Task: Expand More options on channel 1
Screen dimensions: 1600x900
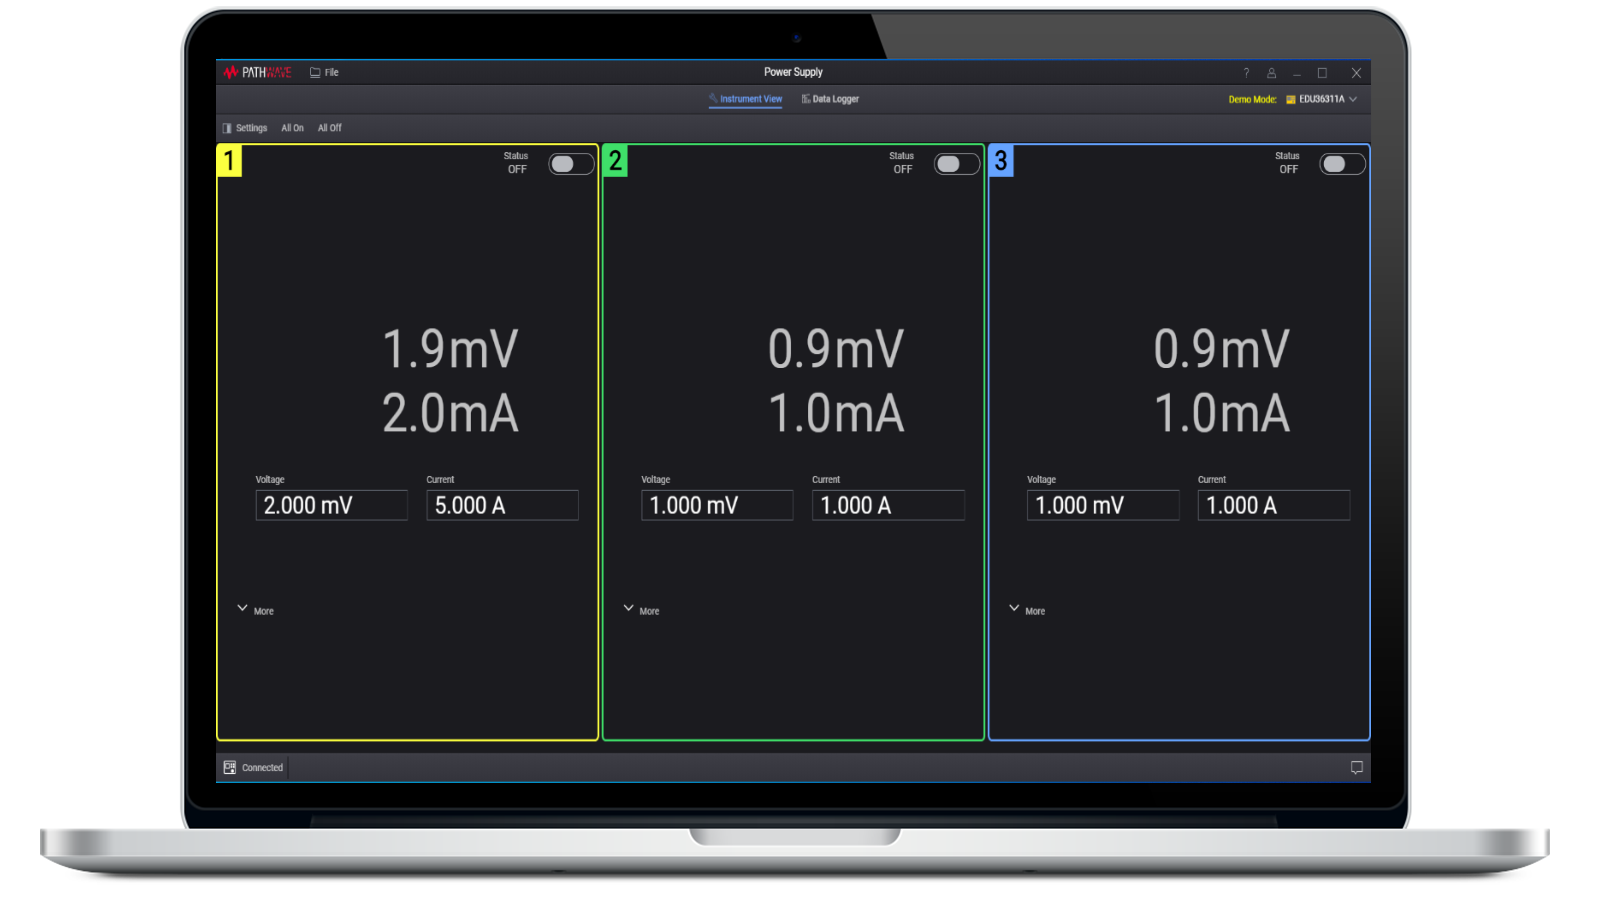Action: coord(255,609)
